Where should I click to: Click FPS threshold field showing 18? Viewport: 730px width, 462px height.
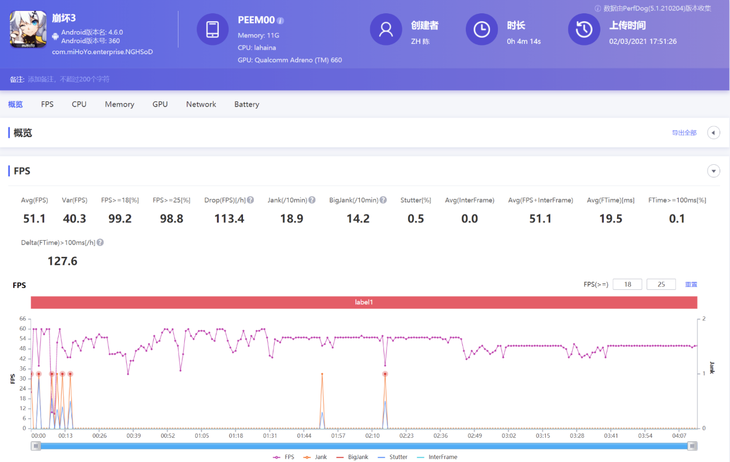(x=627, y=285)
